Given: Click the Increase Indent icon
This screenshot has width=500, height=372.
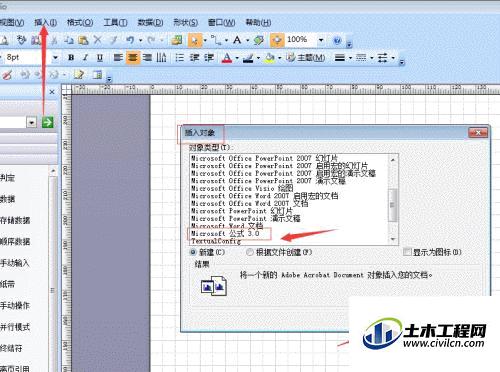Looking at the screenshot, I should coord(209,58).
